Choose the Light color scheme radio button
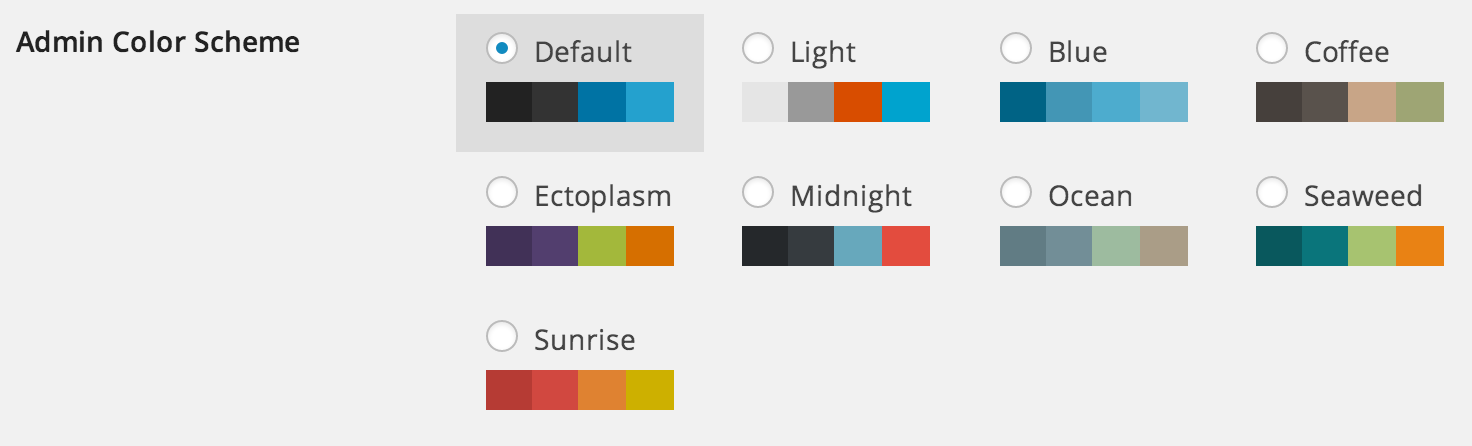Viewport: 1472px width, 446px height. click(758, 47)
